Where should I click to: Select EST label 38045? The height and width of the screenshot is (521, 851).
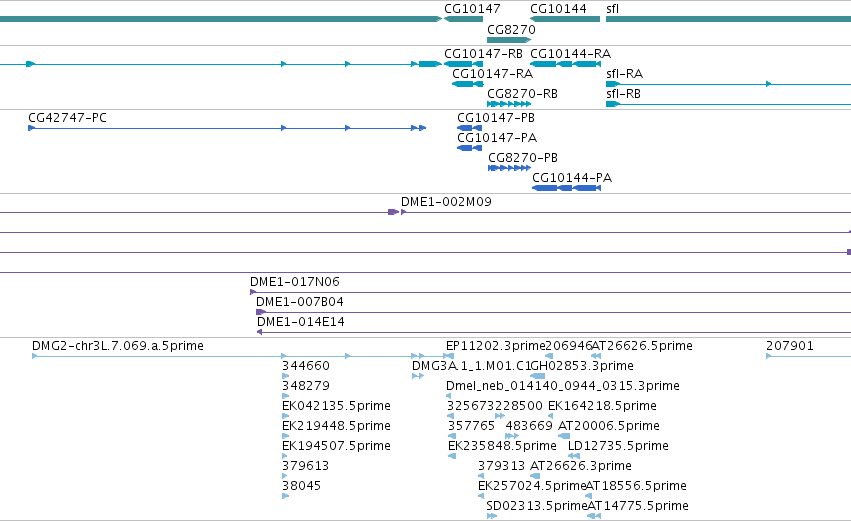301,486
